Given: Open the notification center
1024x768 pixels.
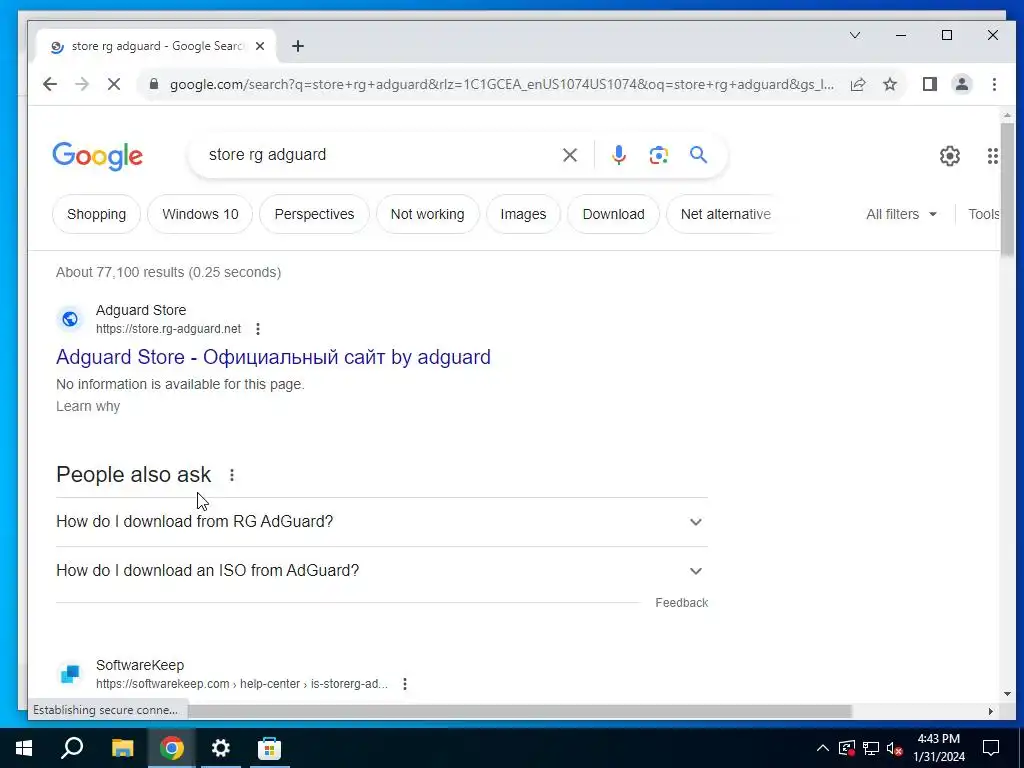Looking at the screenshot, I should click(991, 748).
